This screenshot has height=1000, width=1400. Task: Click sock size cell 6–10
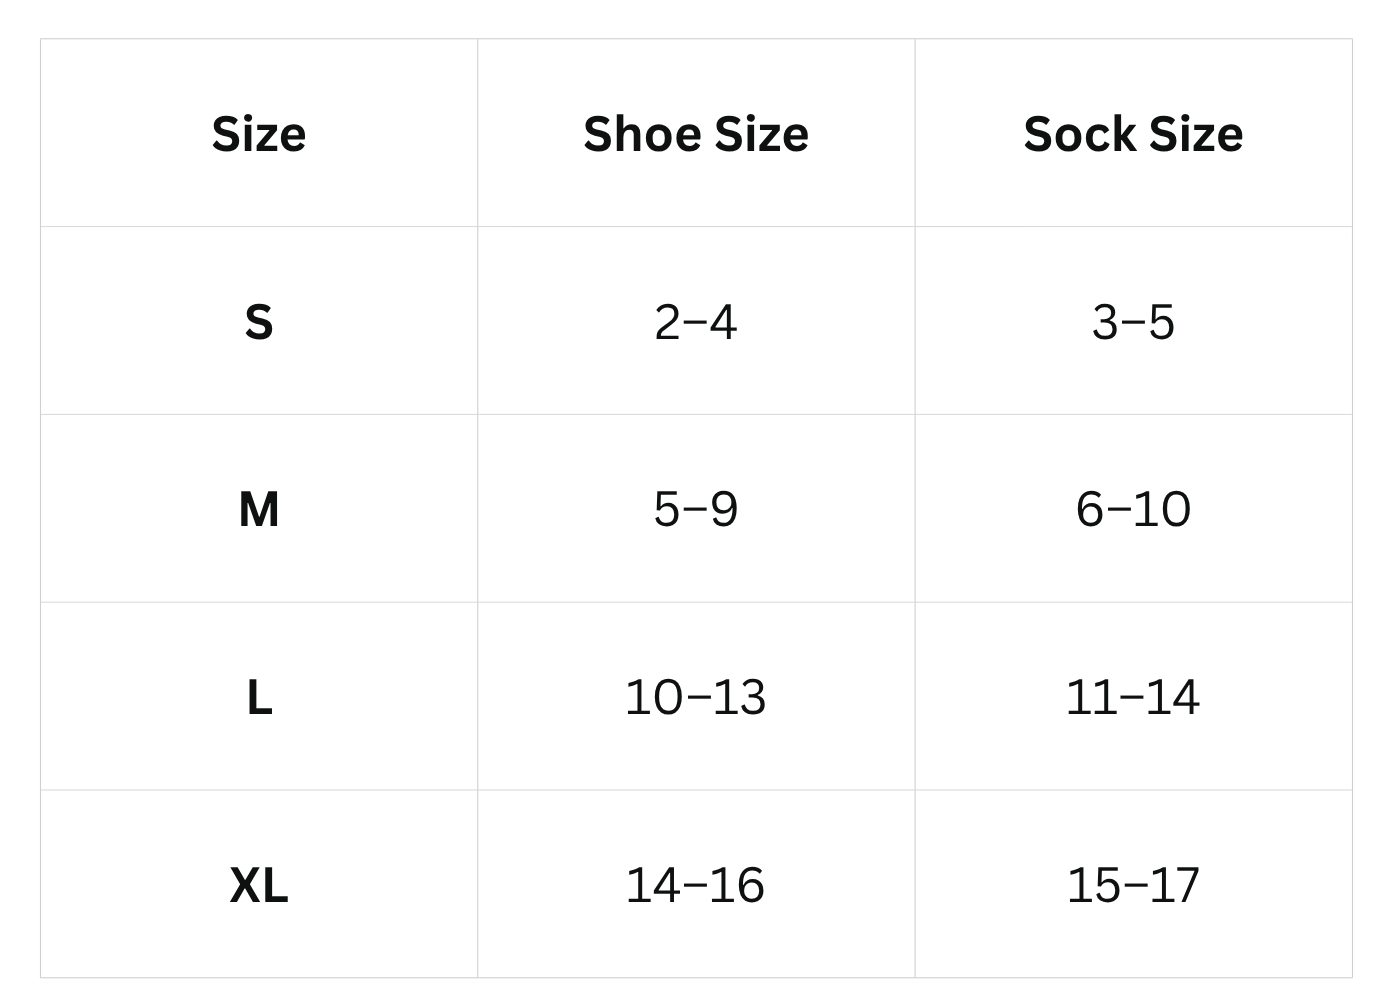1133,509
